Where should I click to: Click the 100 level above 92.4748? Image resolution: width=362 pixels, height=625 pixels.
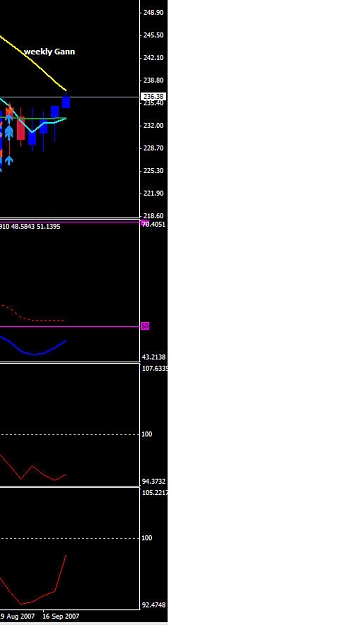pyautogui.click(x=147, y=538)
